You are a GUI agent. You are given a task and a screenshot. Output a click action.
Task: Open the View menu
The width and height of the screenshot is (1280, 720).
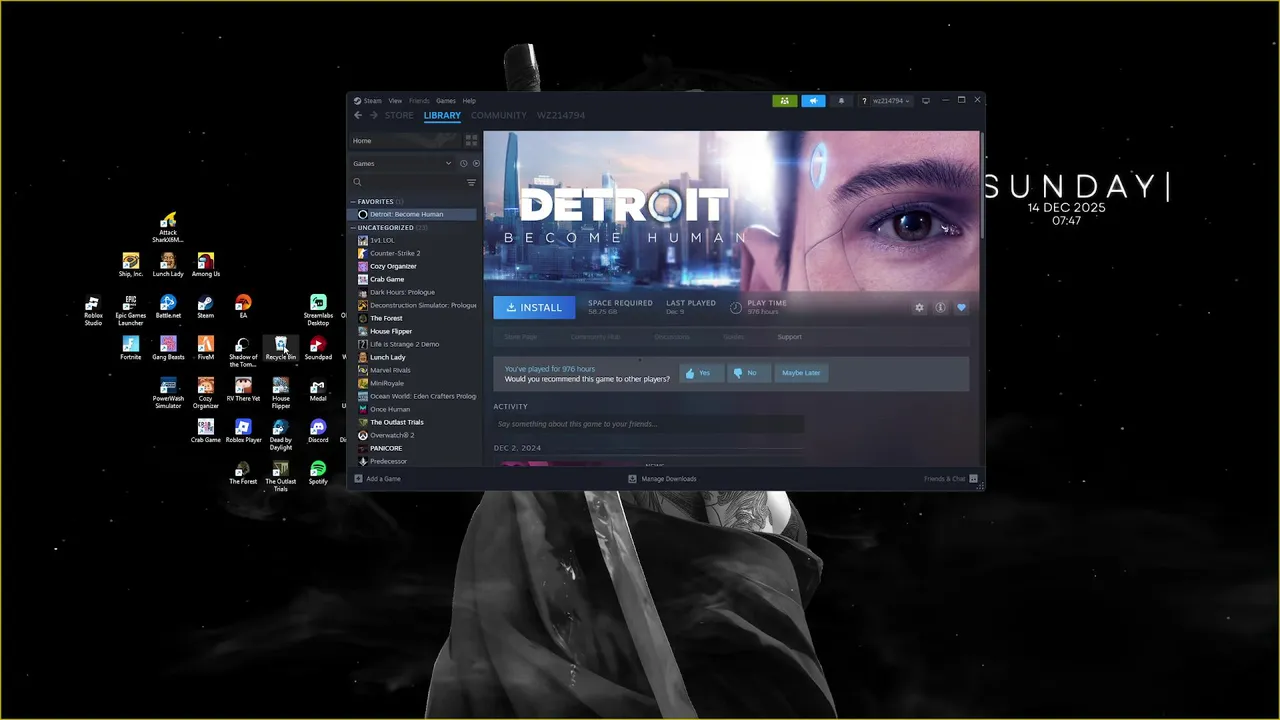tap(395, 101)
